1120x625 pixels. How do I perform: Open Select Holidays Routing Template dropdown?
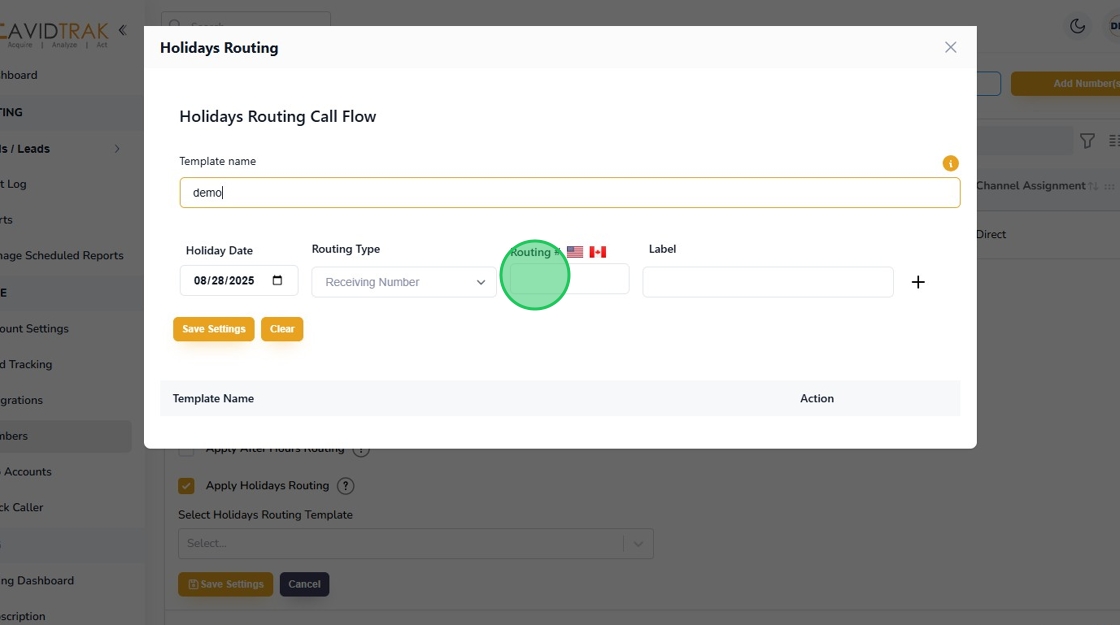pos(416,544)
